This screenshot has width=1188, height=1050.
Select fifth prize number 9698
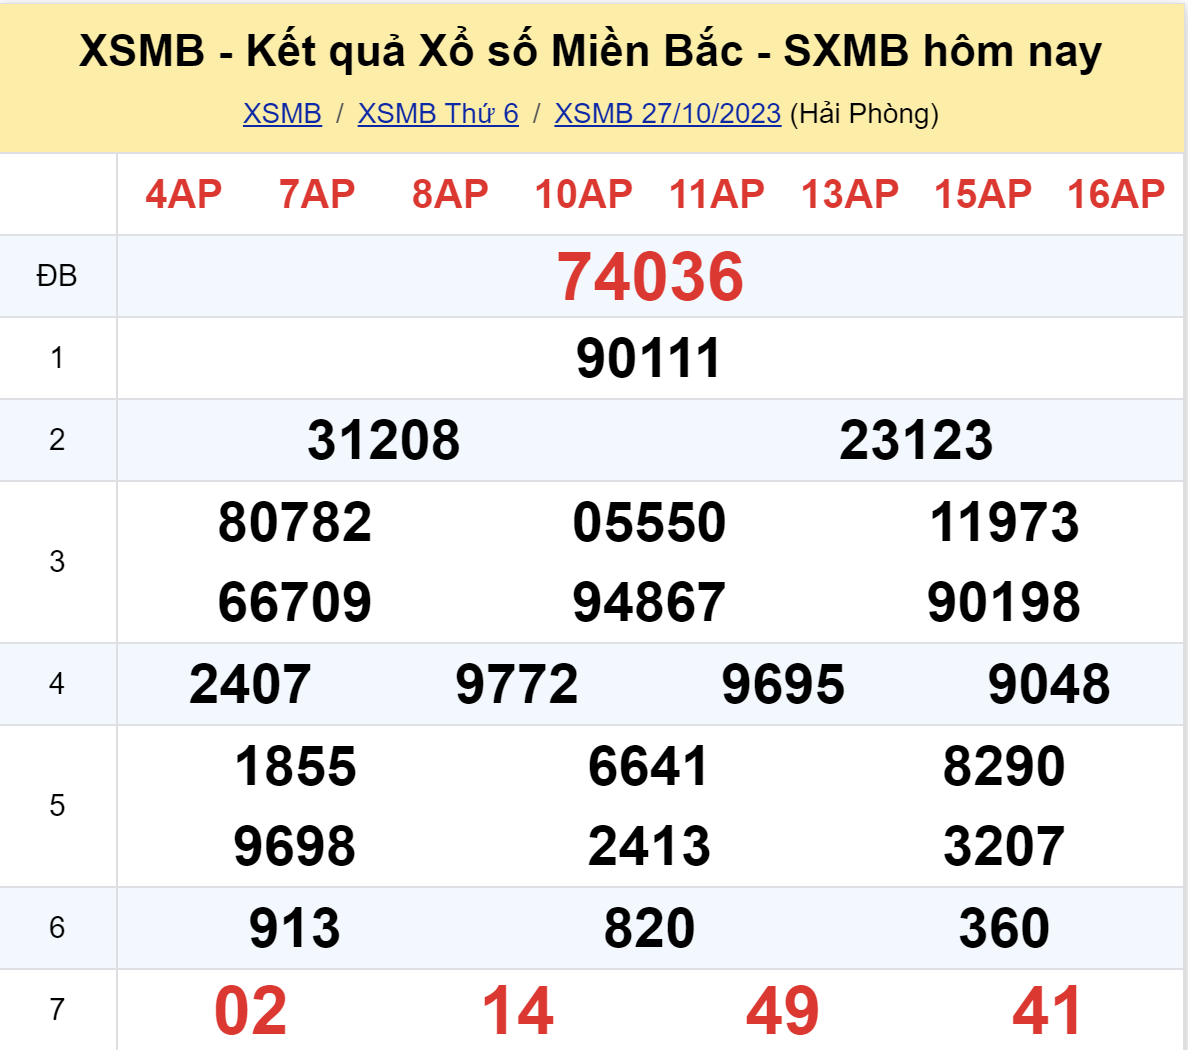point(295,846)
